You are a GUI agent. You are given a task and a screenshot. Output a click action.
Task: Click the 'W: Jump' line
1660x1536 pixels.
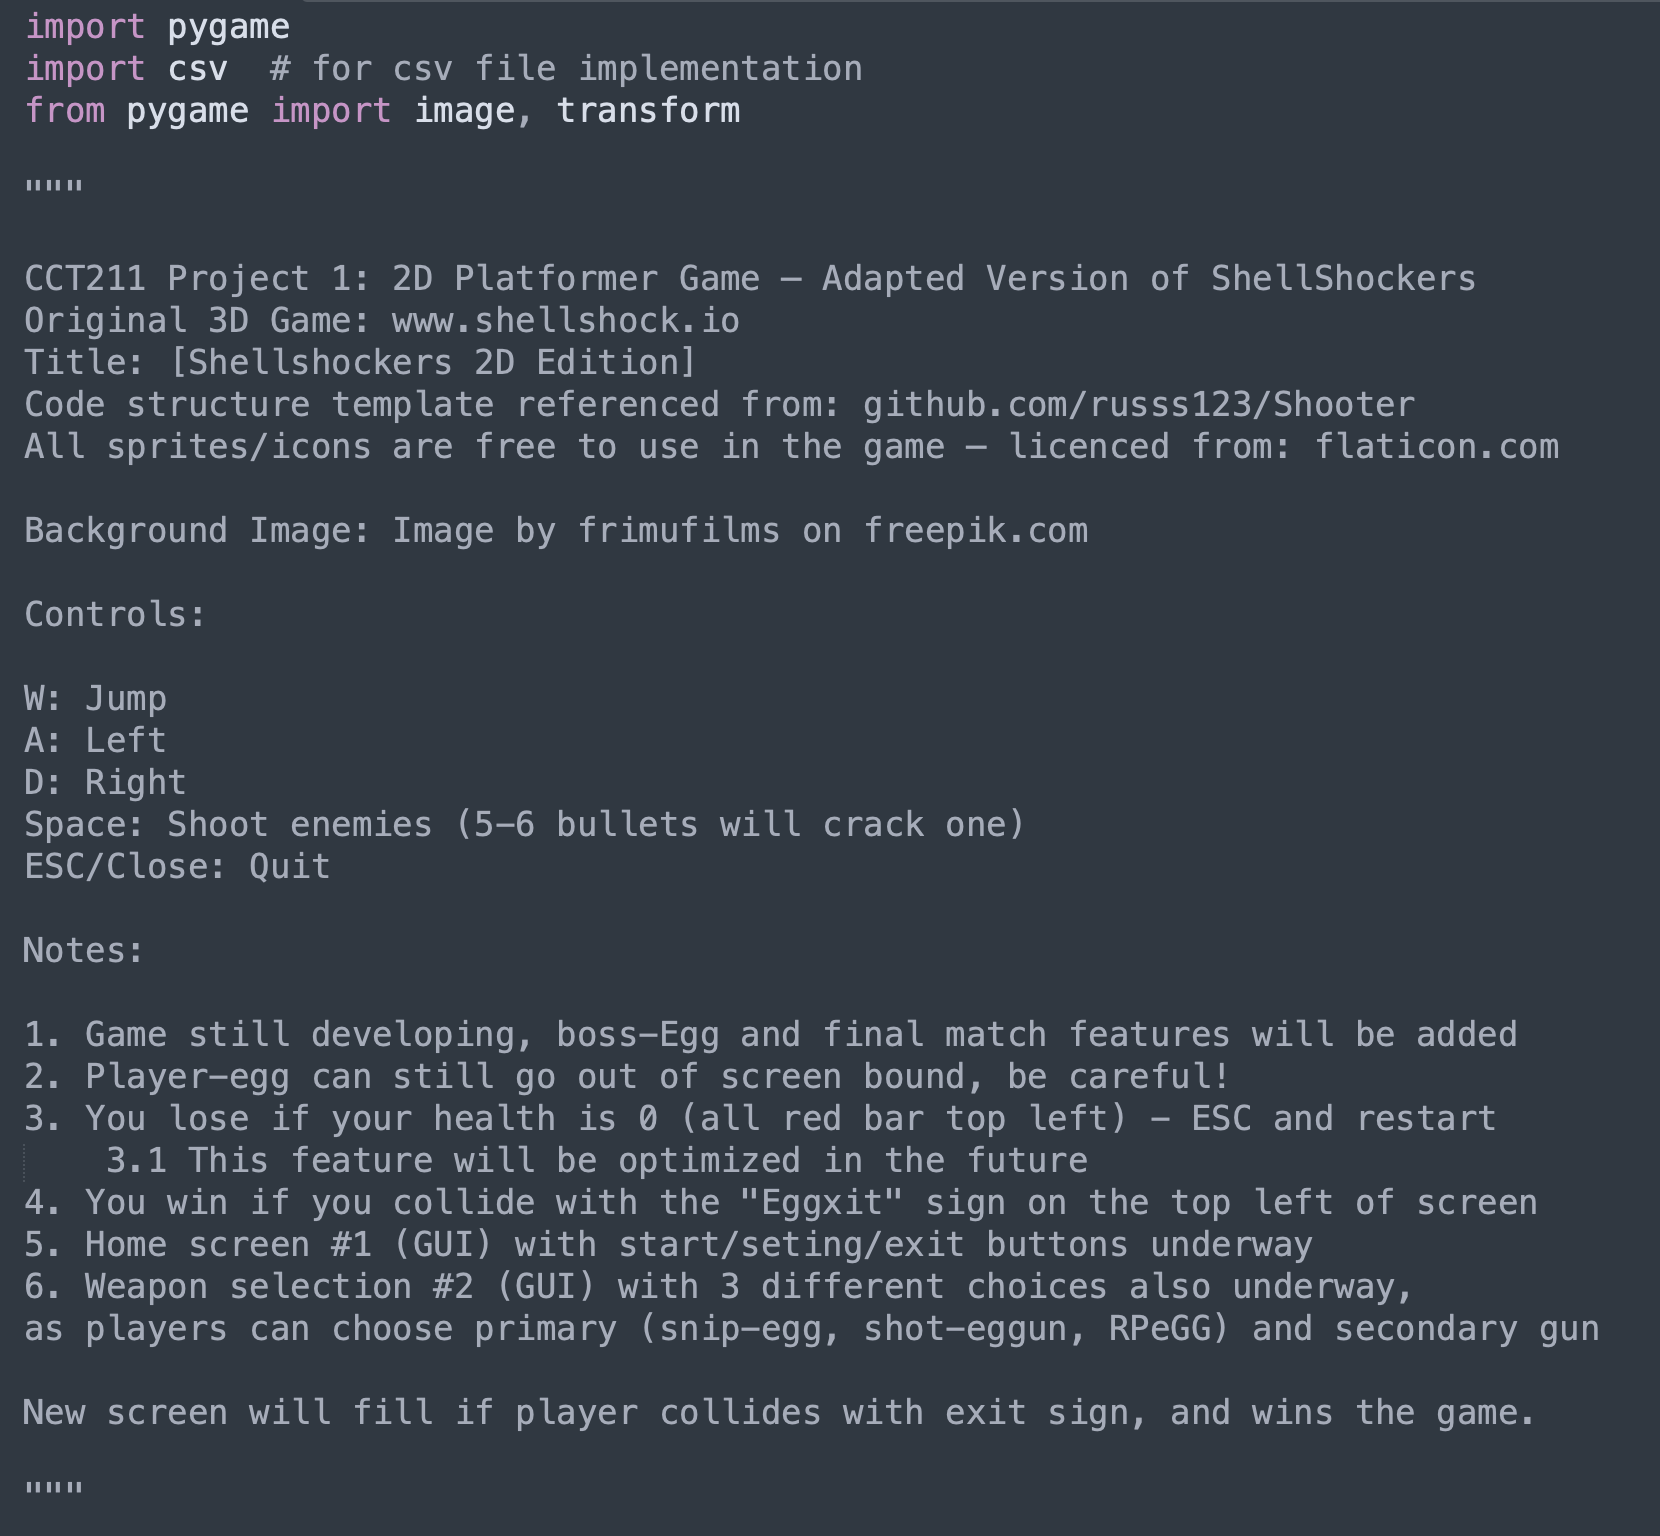point(95,699)
